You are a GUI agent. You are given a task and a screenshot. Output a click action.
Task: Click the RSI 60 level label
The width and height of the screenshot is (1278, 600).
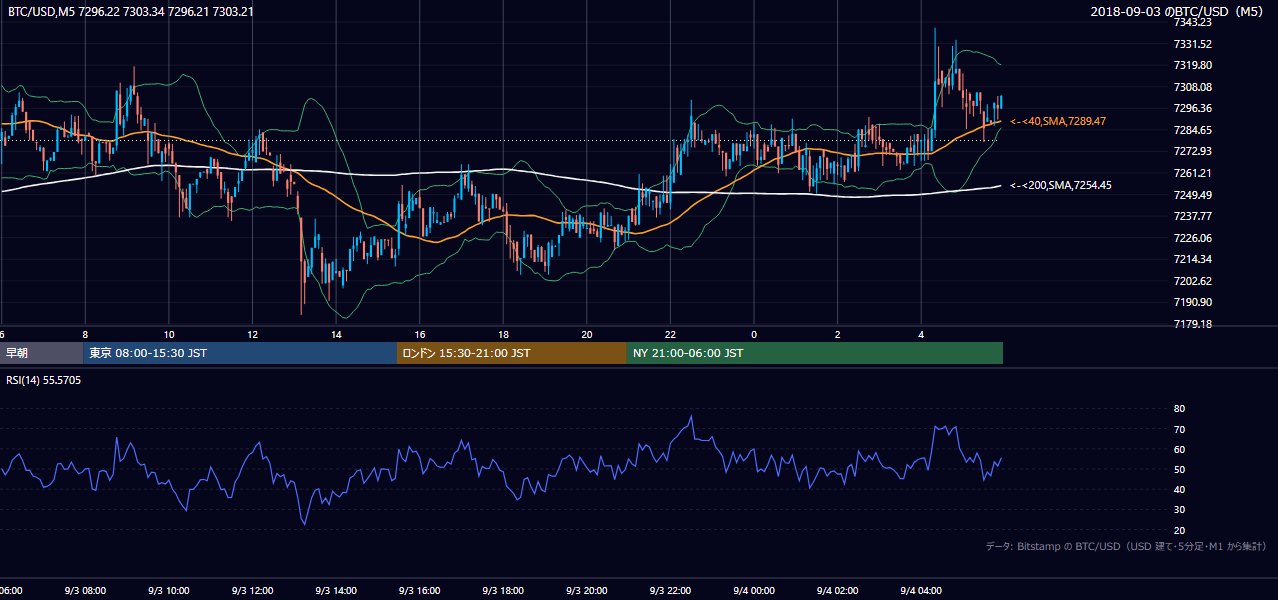tap(1179, 449)
